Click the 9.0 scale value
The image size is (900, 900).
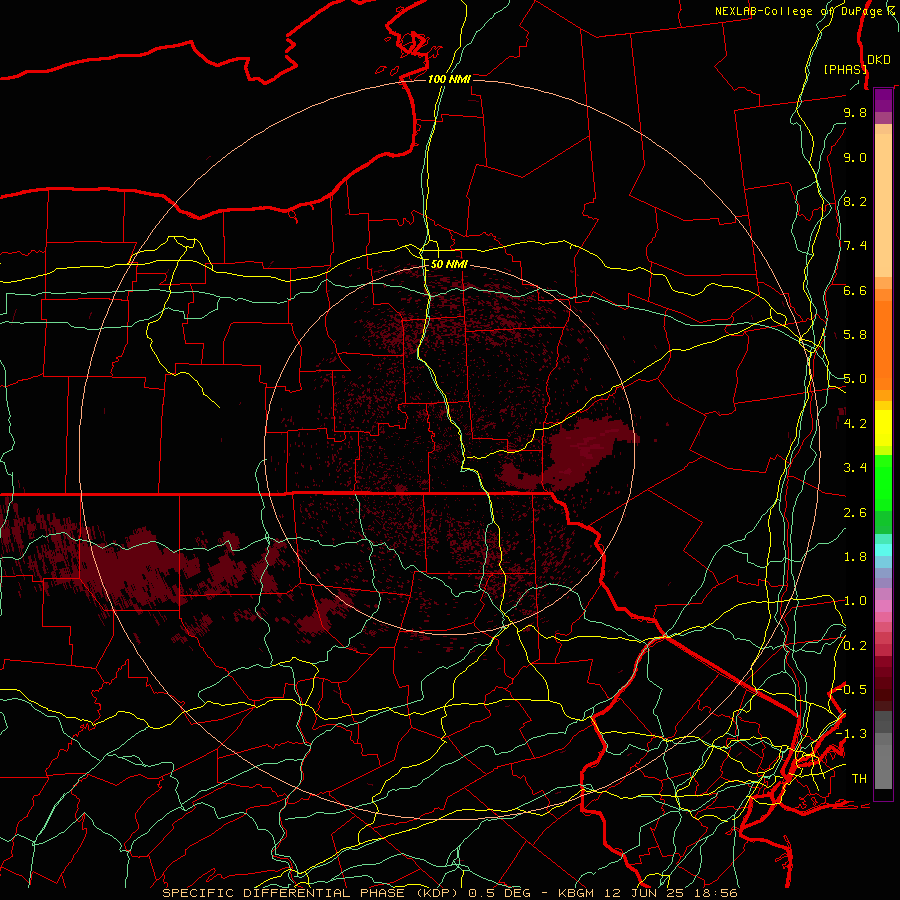click(855, 157)
